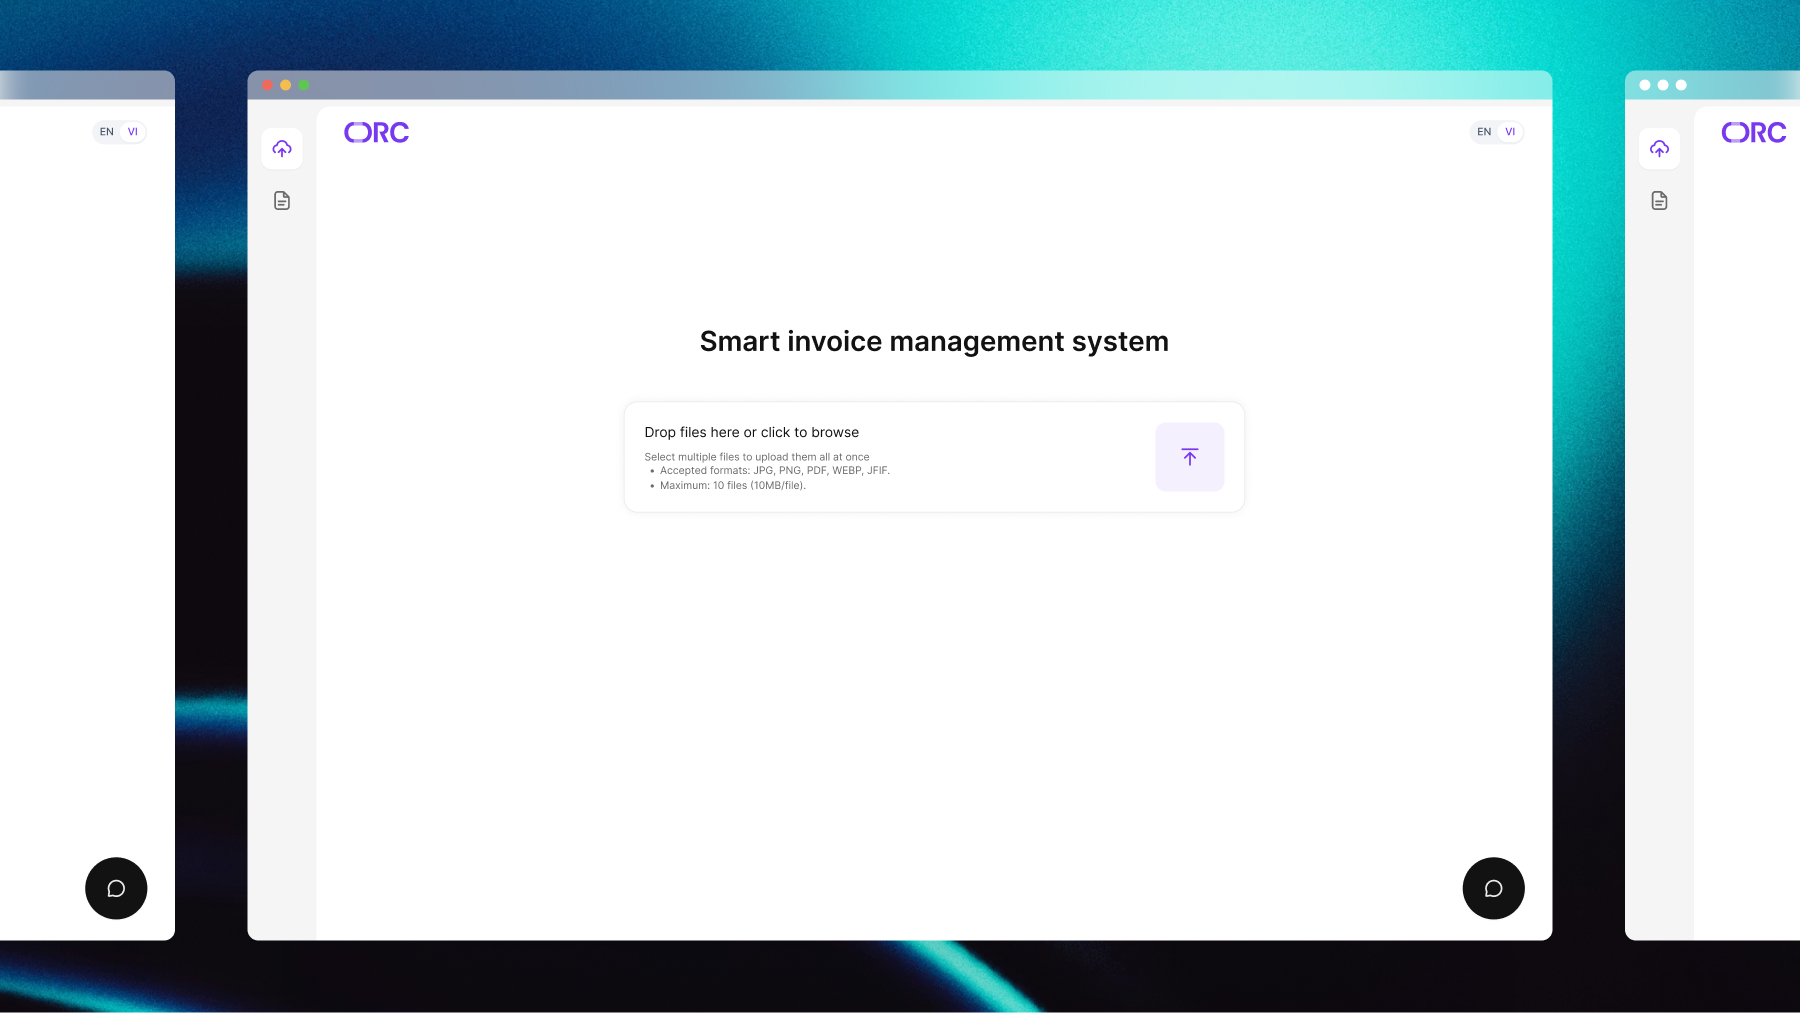Click the ORC logo in the center window
The image size is (1800, 1013).
(376, 132)
